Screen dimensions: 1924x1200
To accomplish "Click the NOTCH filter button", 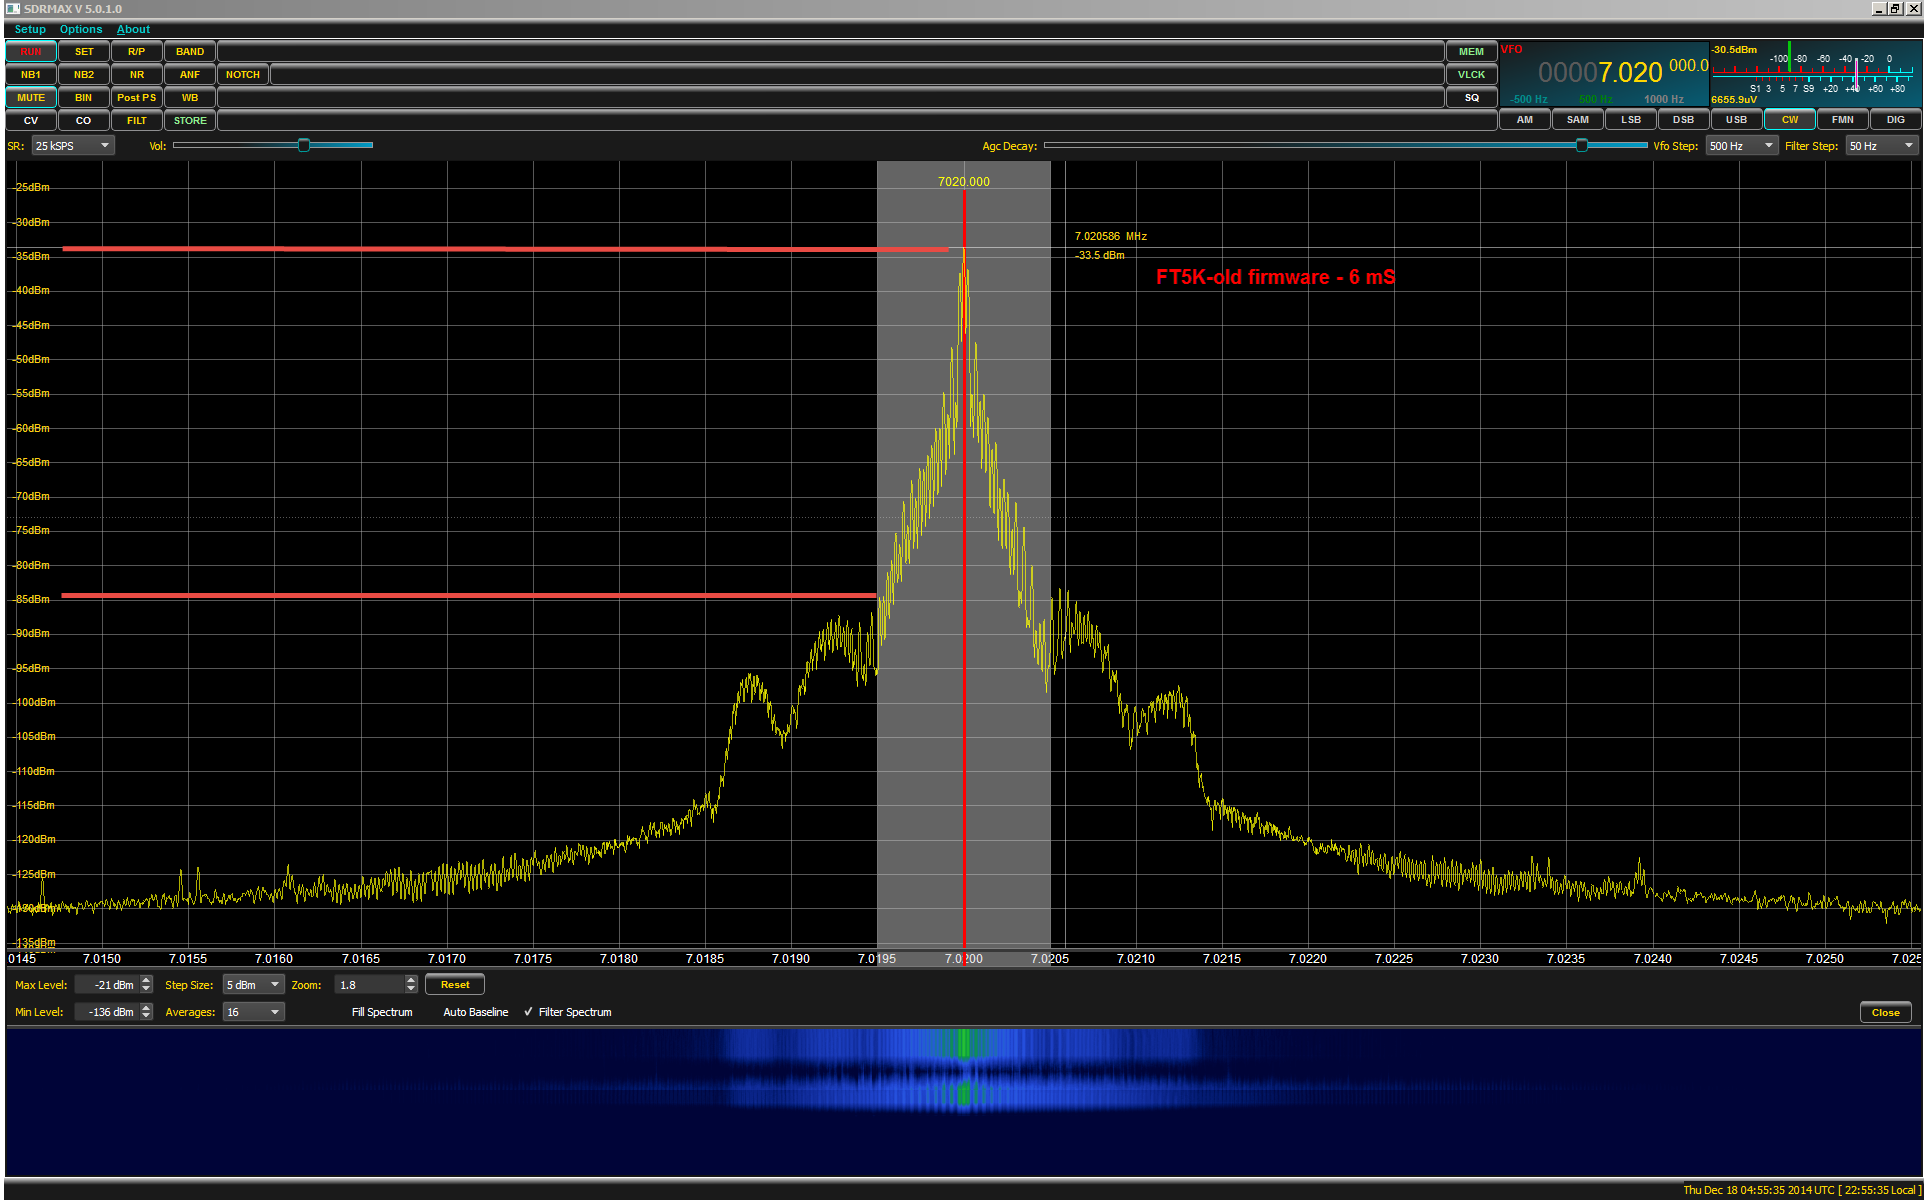I will click(x=243, y=75).
